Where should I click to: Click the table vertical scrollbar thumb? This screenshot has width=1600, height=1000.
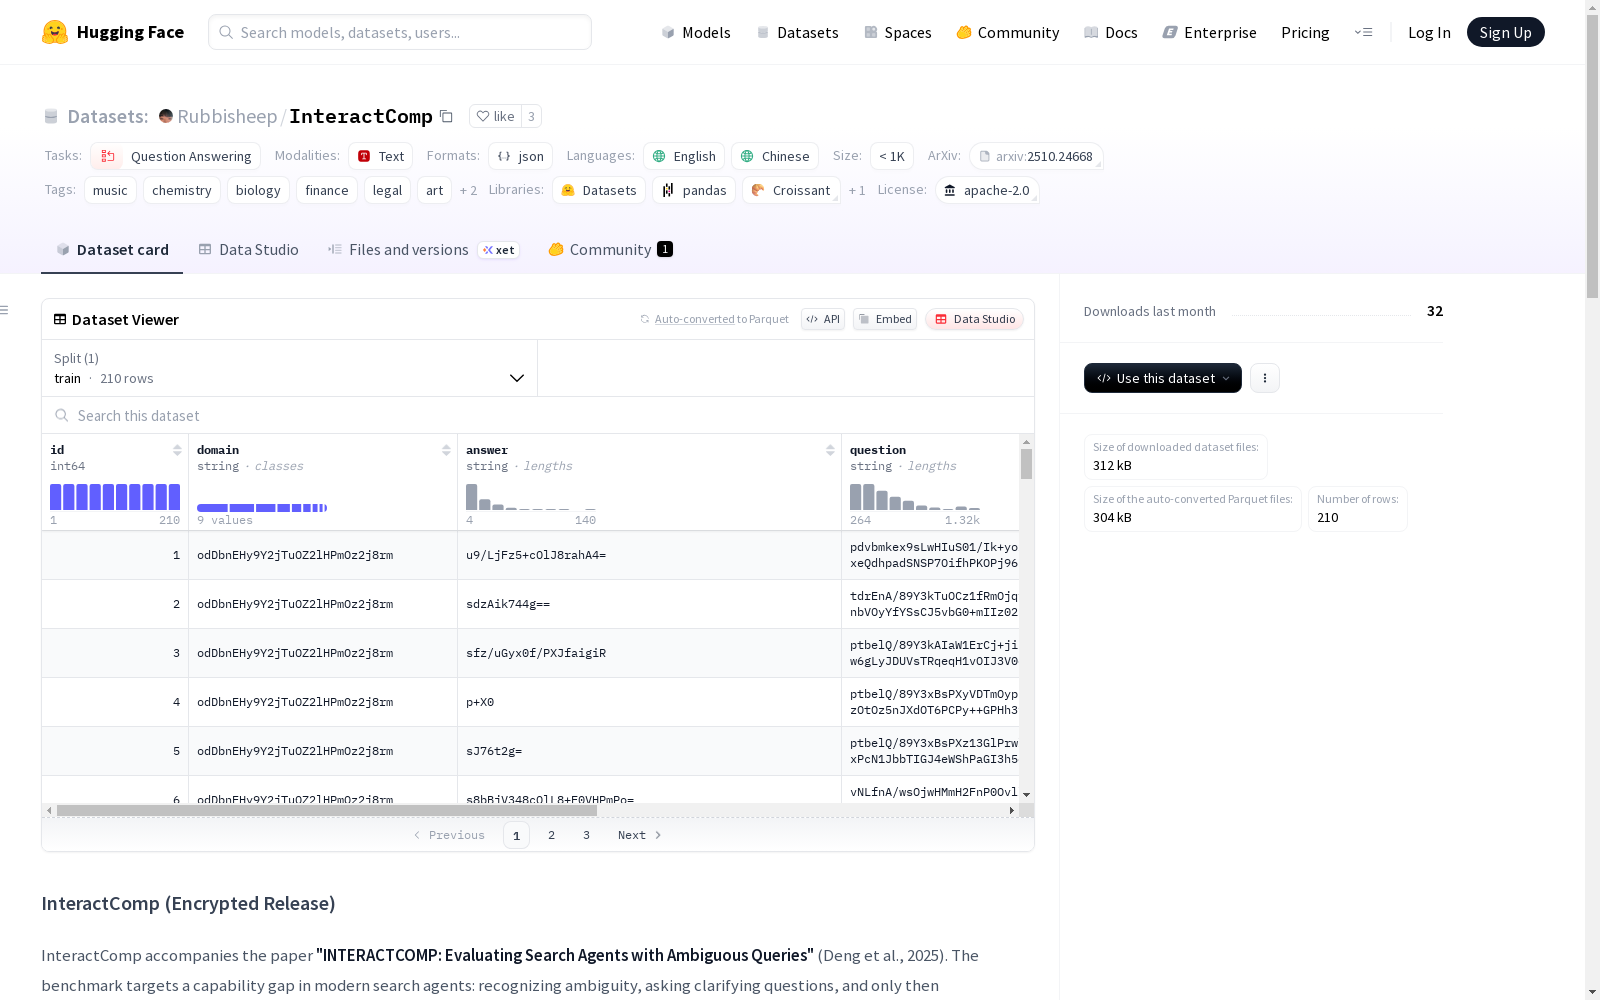(1026, 464)
